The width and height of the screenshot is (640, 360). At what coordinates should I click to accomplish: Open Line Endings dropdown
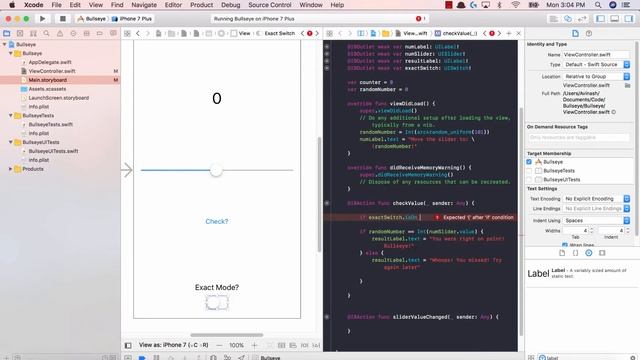tap(596, 209)
